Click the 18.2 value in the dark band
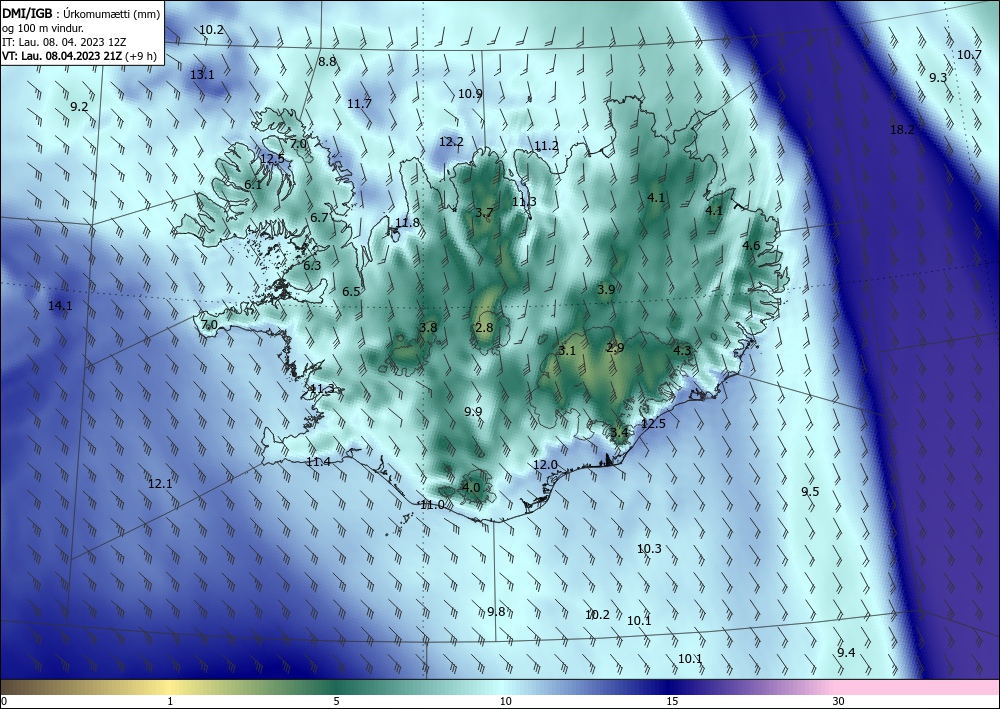This screenshot has height=709, width=1000. [x=902, y=130]
